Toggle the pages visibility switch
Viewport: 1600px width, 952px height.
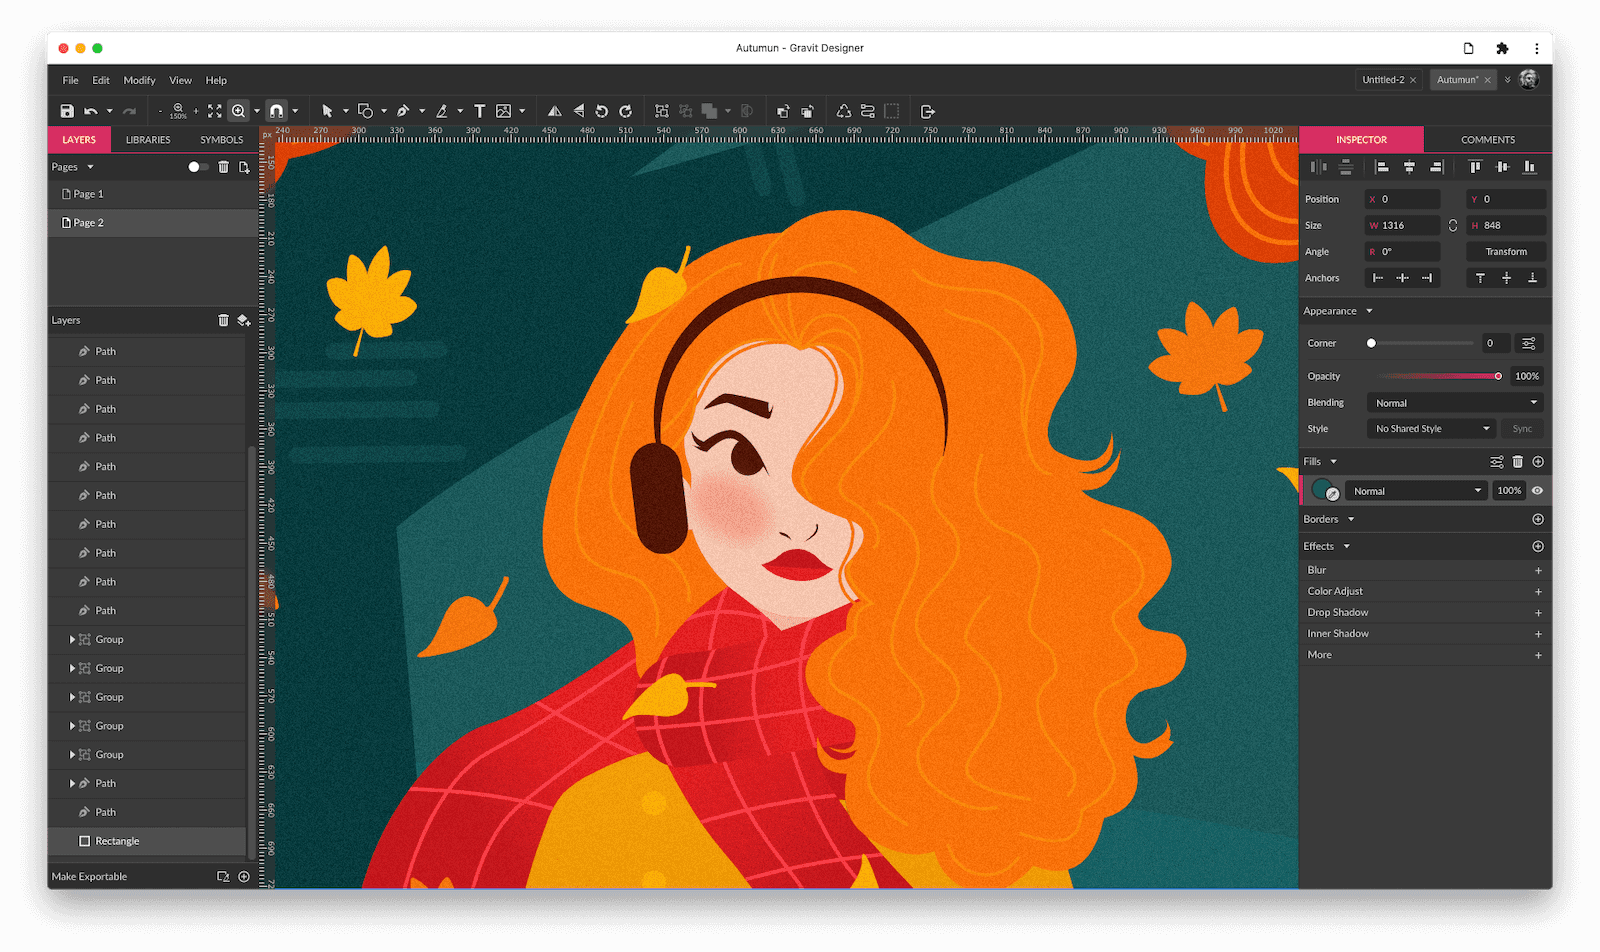pos(196,167)
